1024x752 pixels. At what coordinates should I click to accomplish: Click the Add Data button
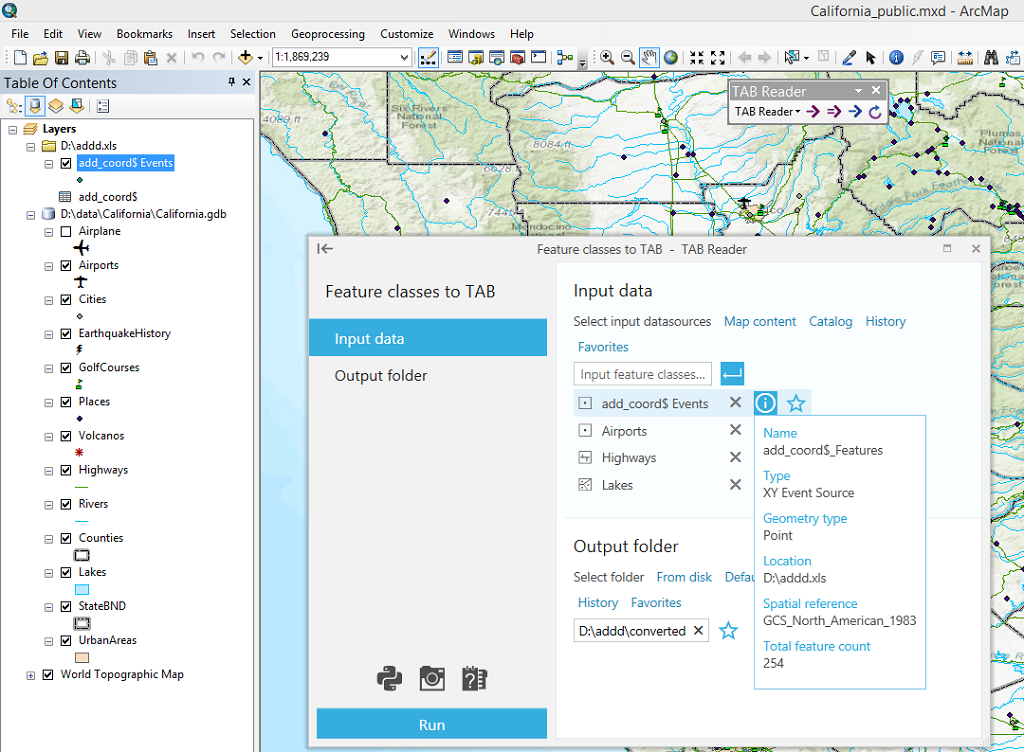tap(246, 57)
